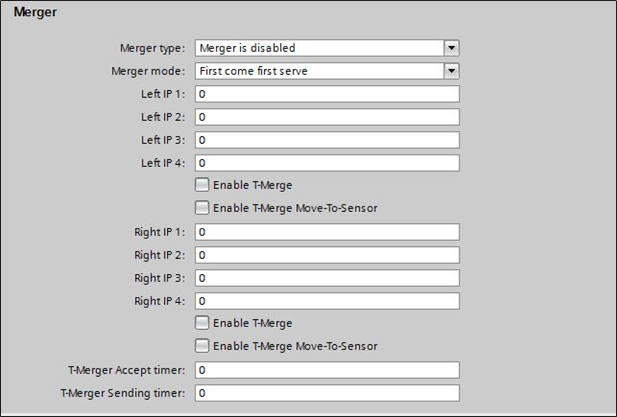Screen dimensions: 617x417
Task: Focus the Right IP 2 field
Action: point(327,255)
